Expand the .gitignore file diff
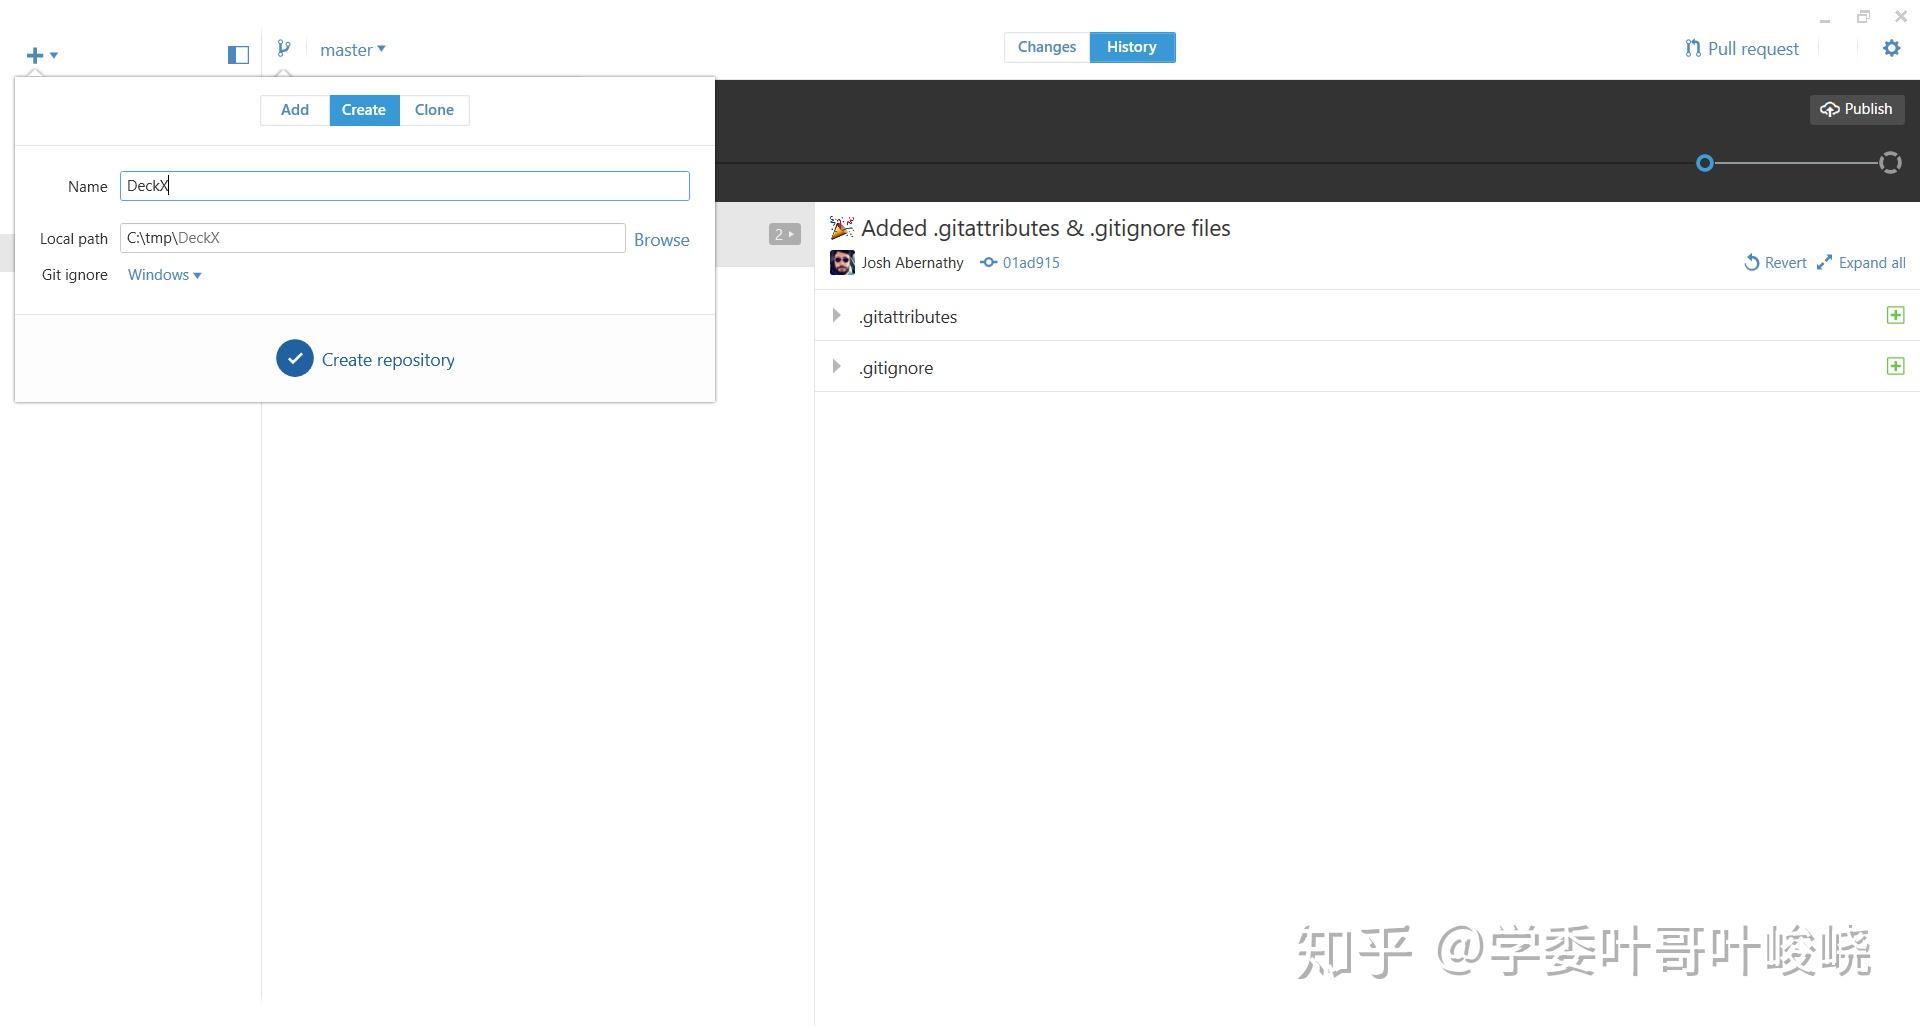The height and width of the screenshot is (1029, 1920). coord(836,366)
